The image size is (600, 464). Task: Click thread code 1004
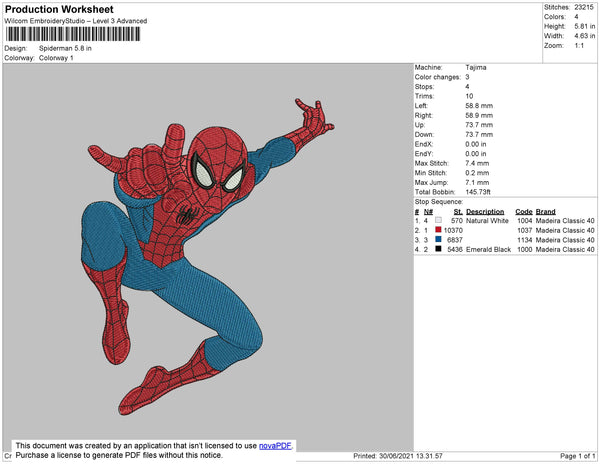point(525,221)
